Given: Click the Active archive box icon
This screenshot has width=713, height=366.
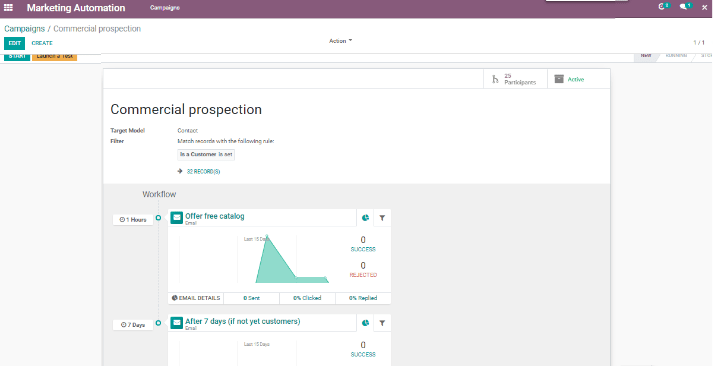Looking at the screenshot, I should coord(559,79).
